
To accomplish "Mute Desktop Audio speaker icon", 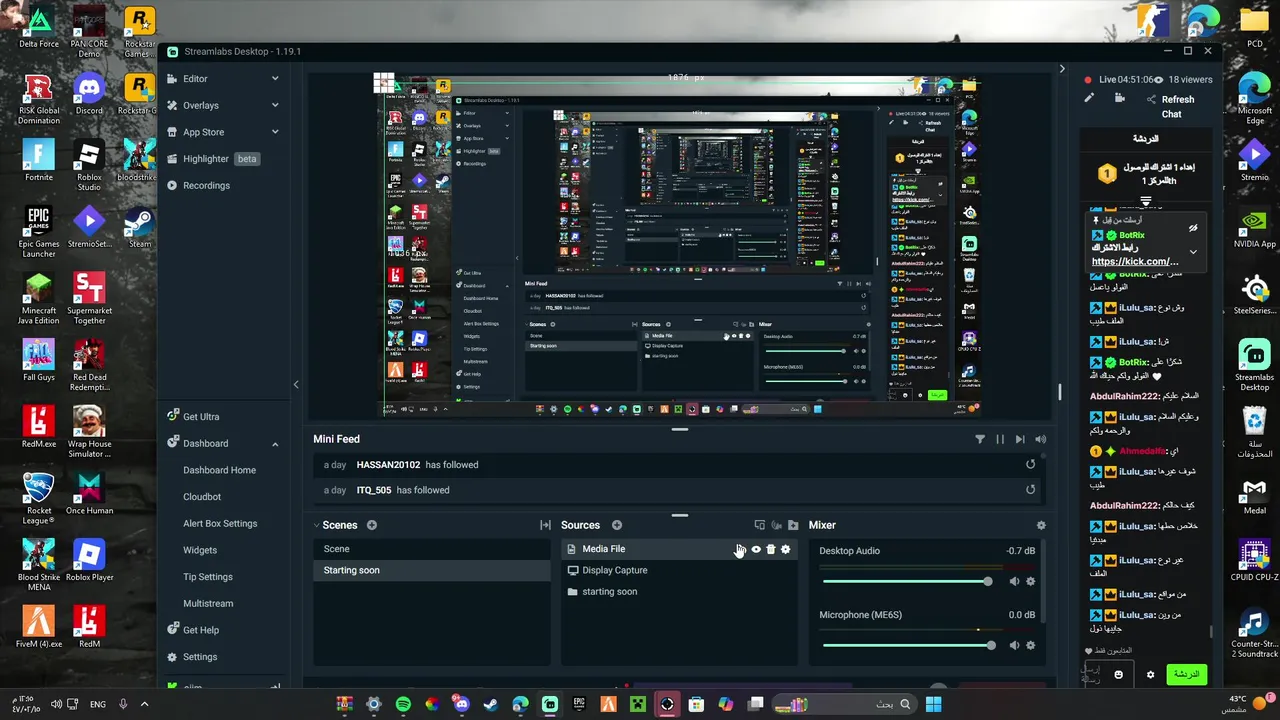I will [x=1014, y=581].
